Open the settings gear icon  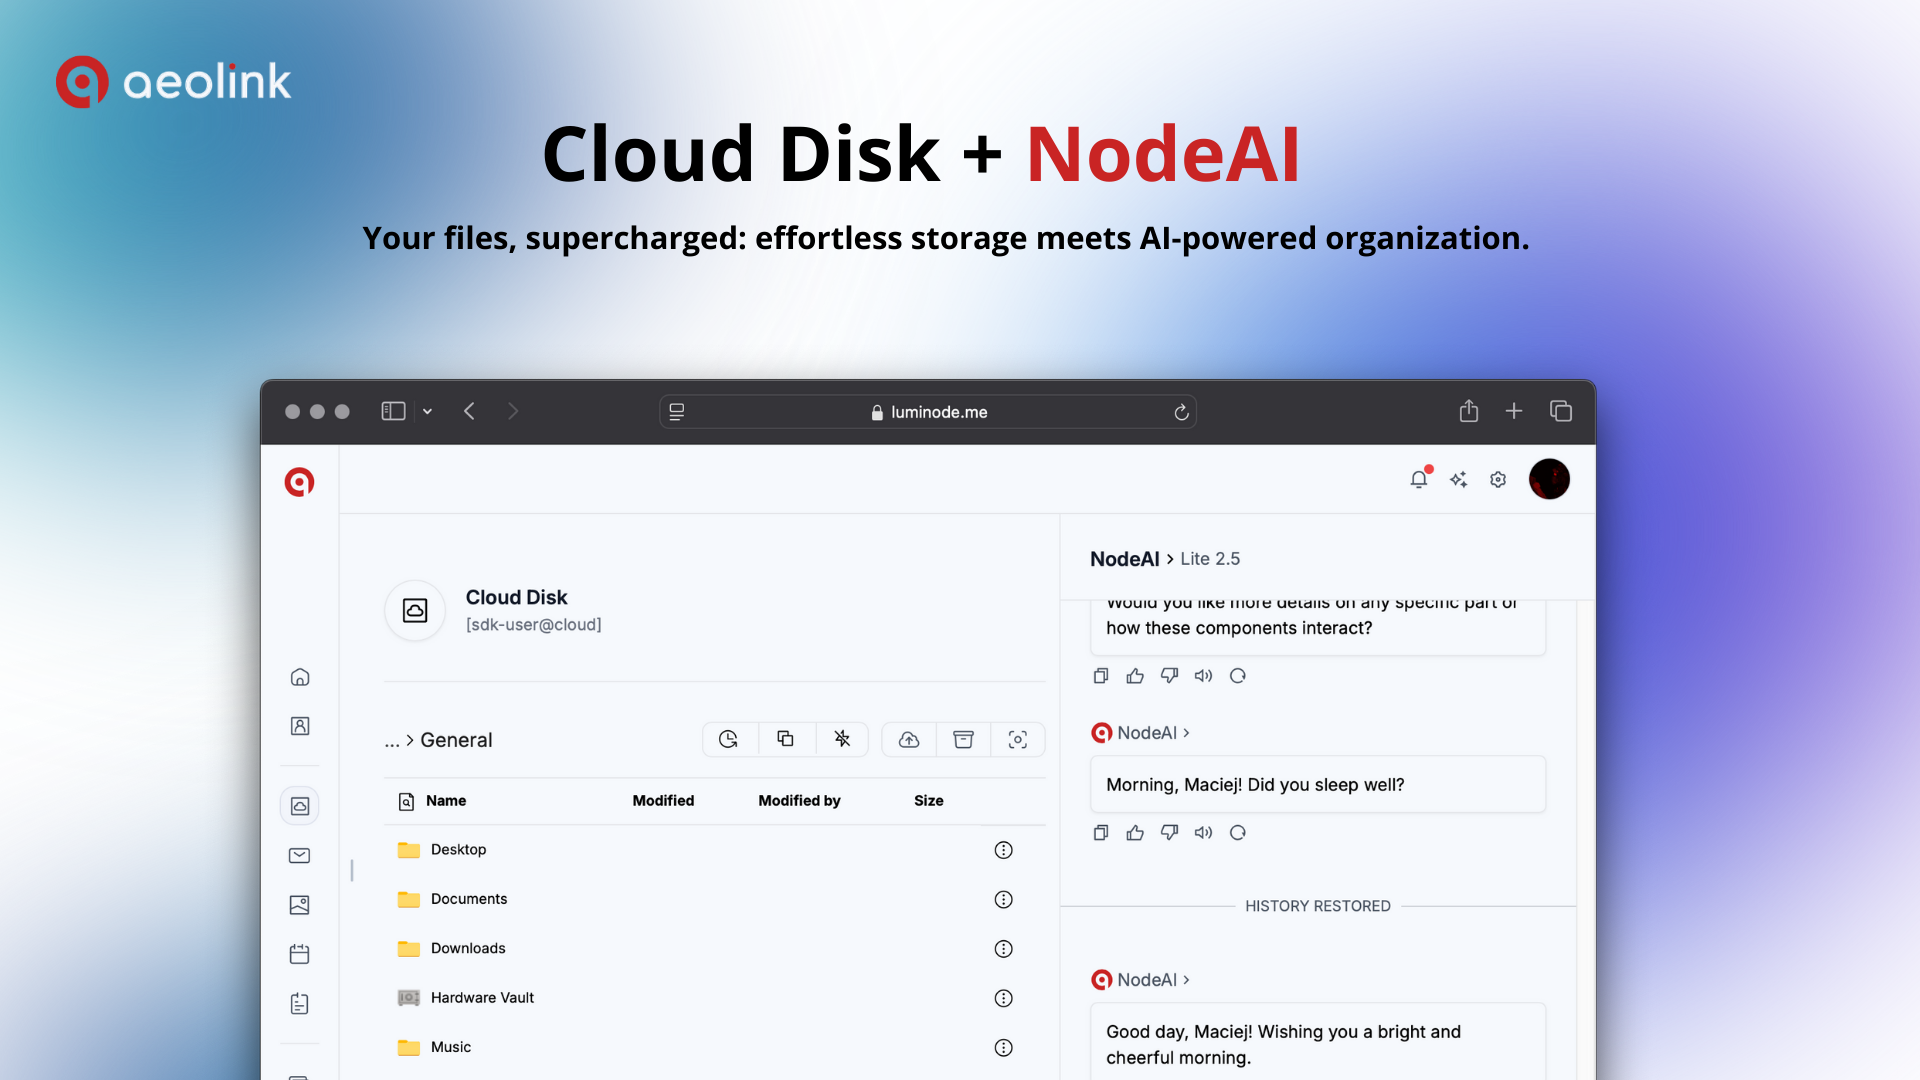[x=1498, y=479]
